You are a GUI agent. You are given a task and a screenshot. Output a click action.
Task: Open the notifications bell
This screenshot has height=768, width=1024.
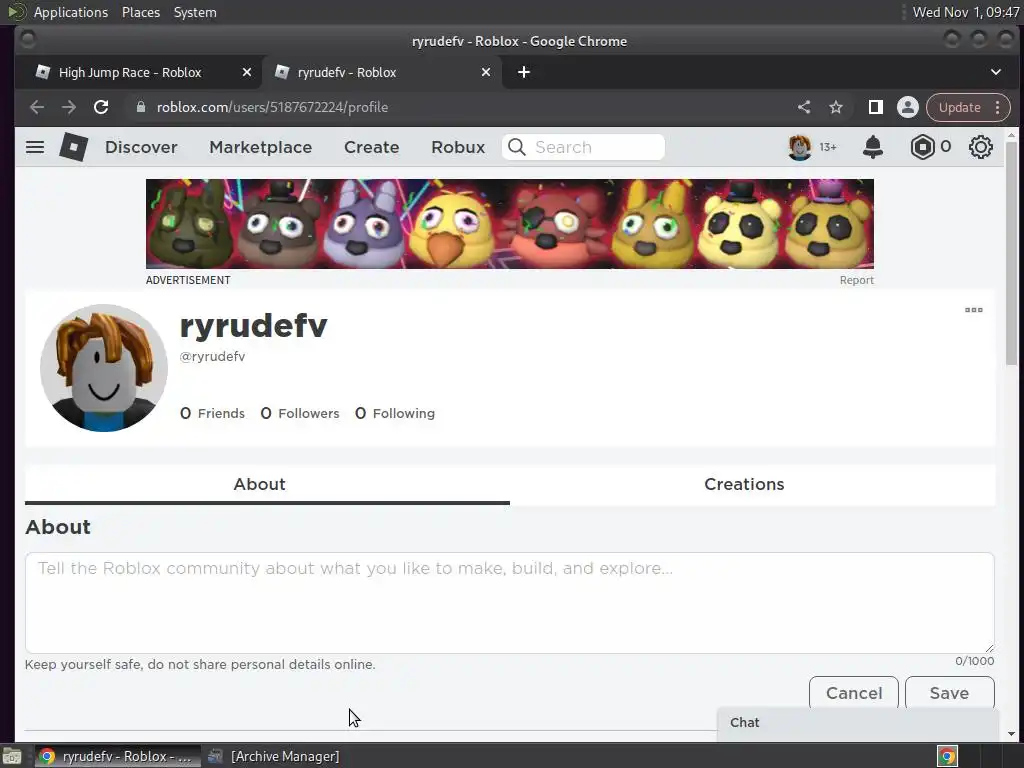pos(872,147)
